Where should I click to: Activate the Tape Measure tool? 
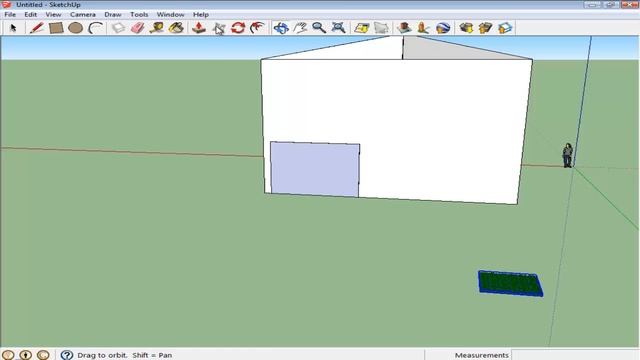click(157, 28)
